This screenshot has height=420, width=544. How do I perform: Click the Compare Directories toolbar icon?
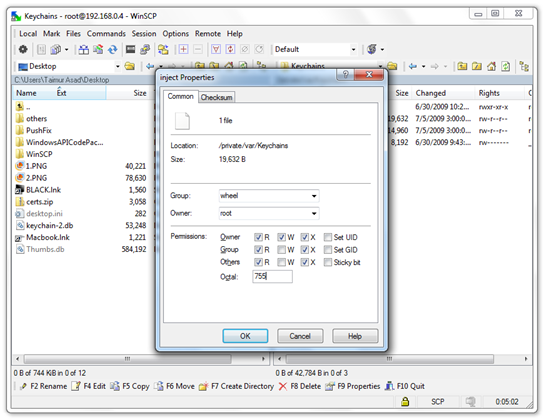[83, 49]
